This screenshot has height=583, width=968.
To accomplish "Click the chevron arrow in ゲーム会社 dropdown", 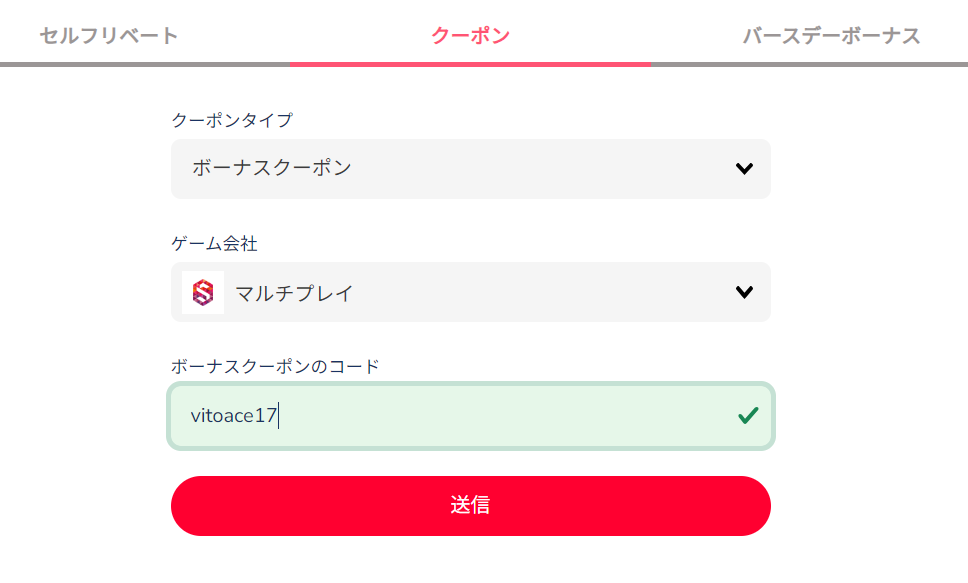I will [x=744, y=292].
